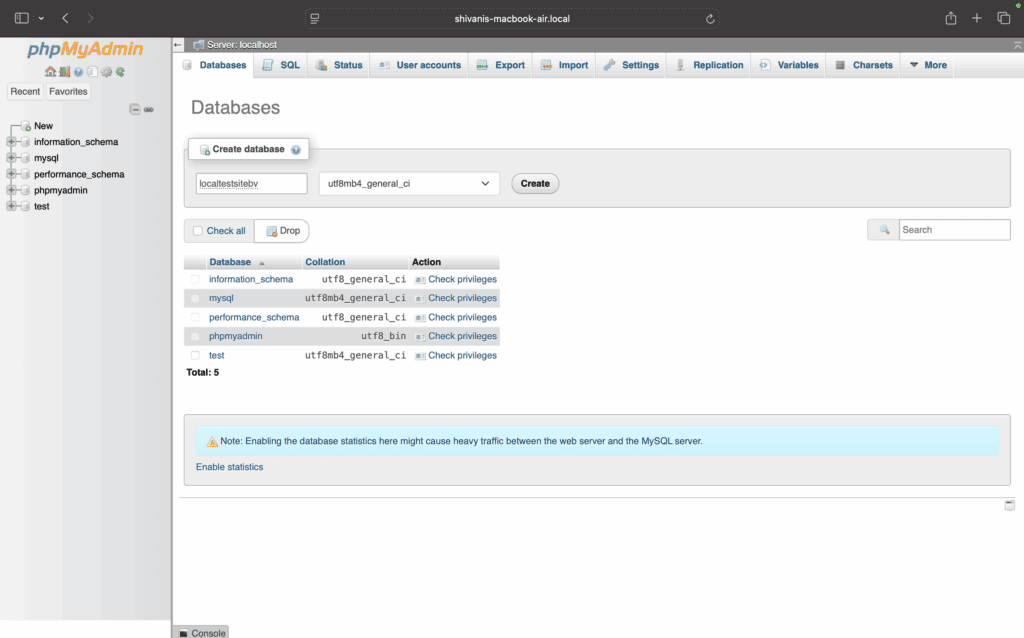1024x638 pixels.
Task: Tick the information_schema row checkbox
Action: [x=195, y=279]
